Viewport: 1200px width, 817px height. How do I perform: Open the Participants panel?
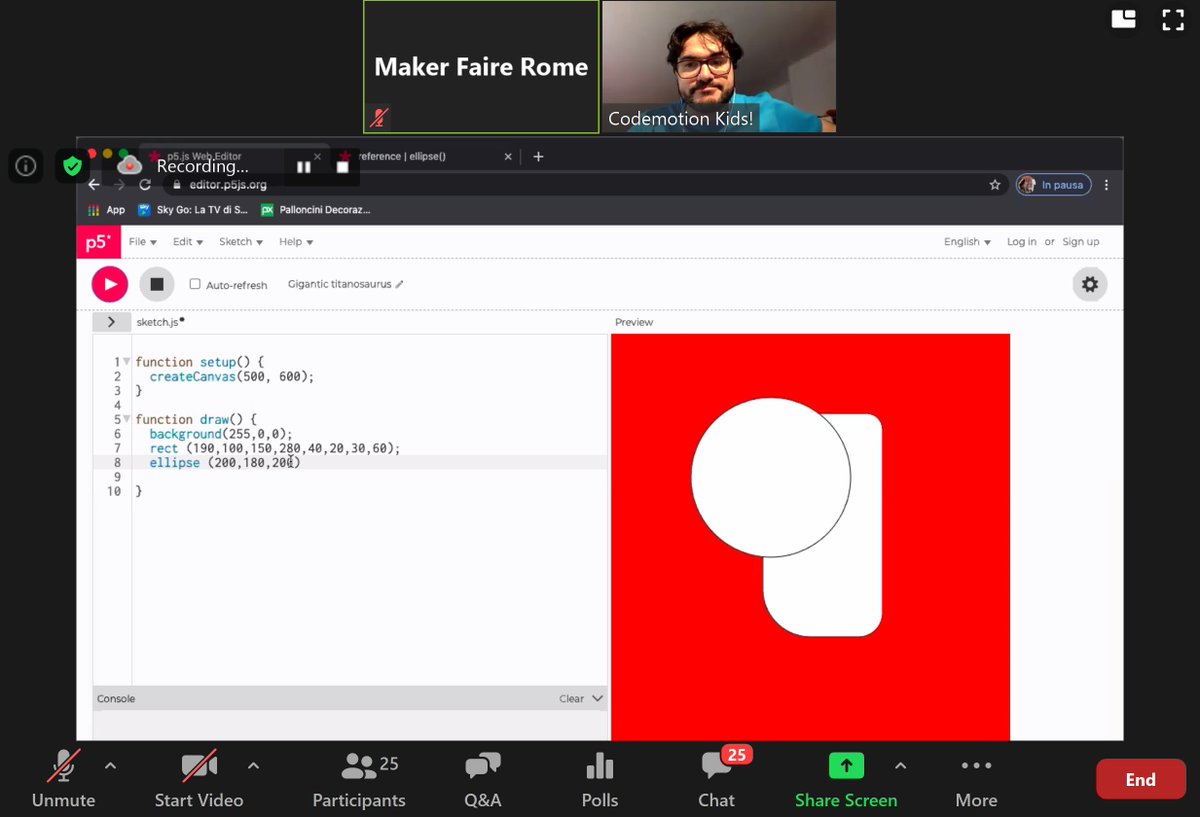pos(359,779)
